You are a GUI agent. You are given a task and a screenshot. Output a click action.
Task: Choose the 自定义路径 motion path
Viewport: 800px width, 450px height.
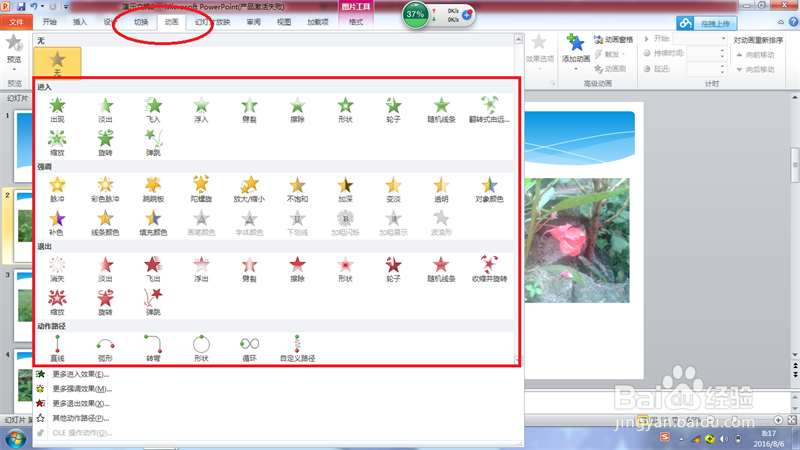click(x=297, y=348)
